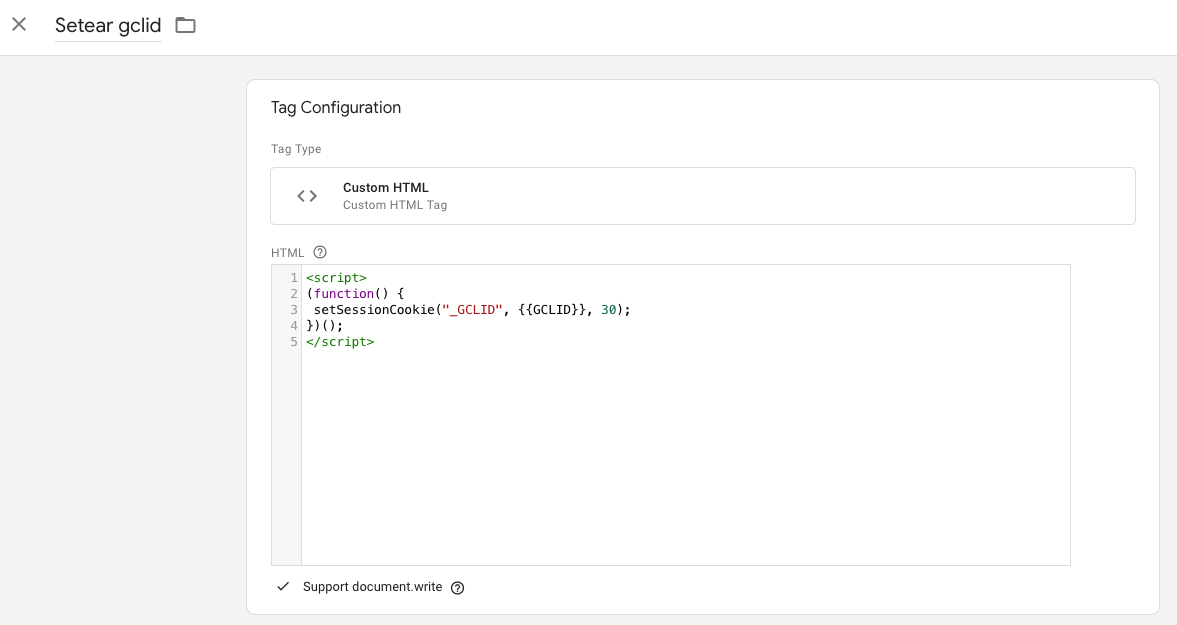Open the folder icon next to tag name

tap(185, 26)
